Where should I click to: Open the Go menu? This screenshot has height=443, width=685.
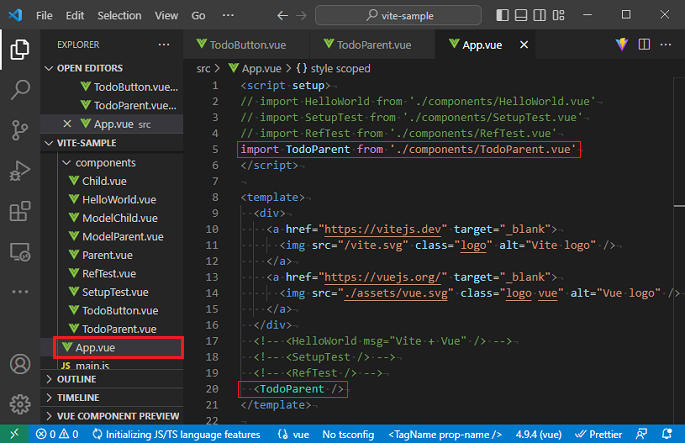point(198,16)
